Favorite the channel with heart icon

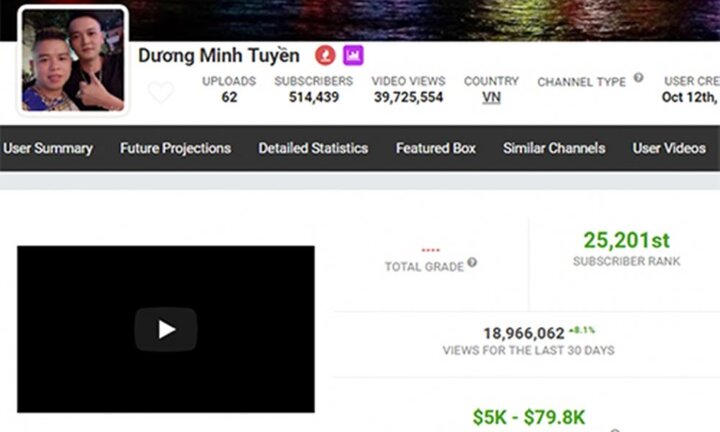161,92
